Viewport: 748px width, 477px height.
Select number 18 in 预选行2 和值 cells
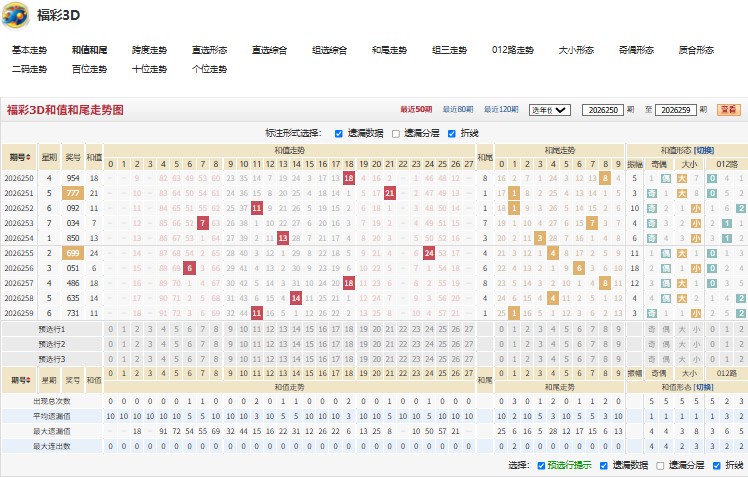click(349, 344)
